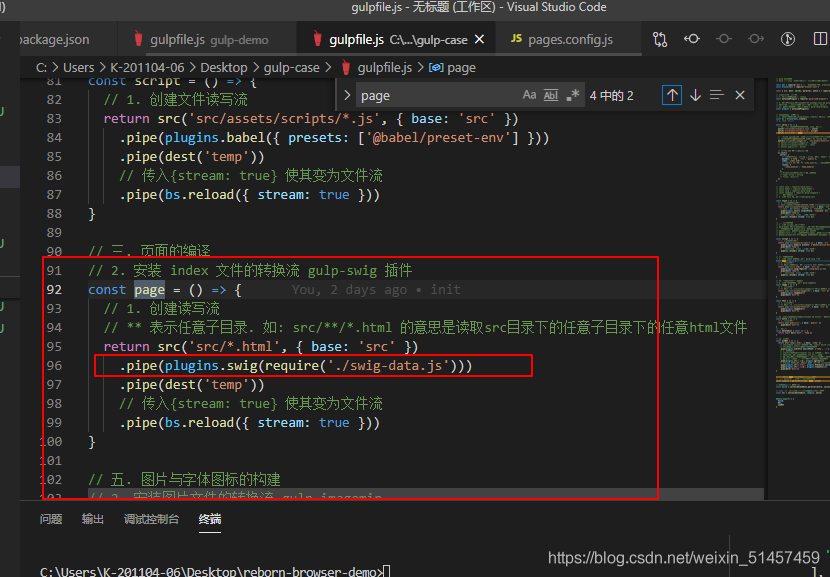Click the highlighted 'page' identifier on line 92
Viewport: 830px width, 577px height.
click(x=149, y=290)
